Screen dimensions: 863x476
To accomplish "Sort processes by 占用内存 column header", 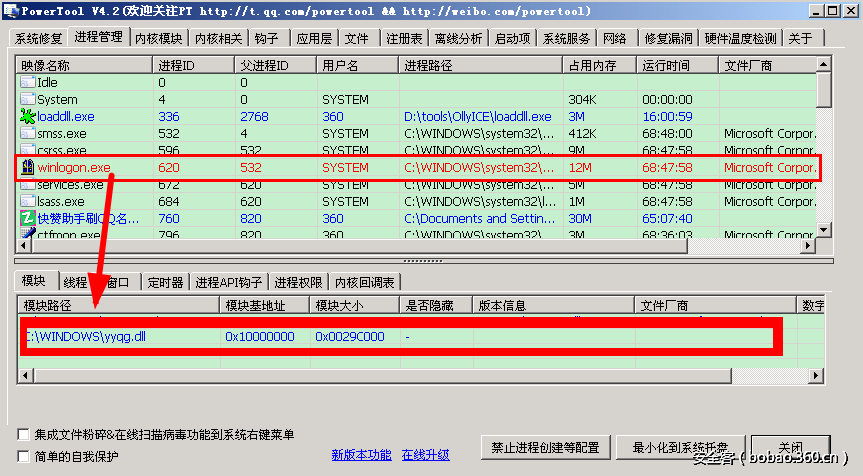I will click(599, 65).
